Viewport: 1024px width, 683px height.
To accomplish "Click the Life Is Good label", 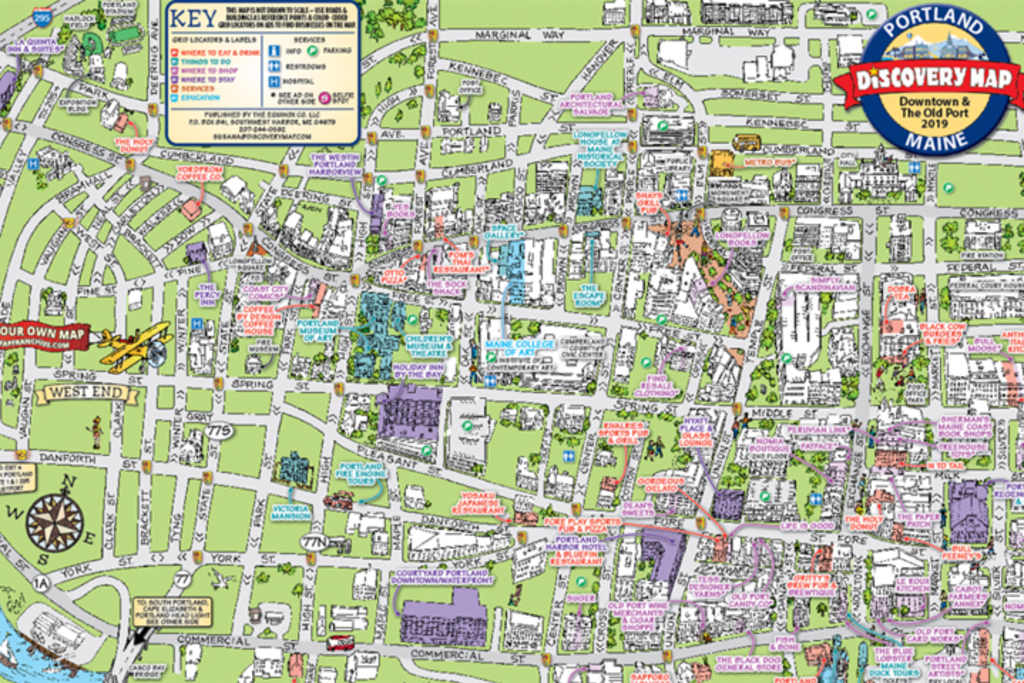I will (x=807, y=526).
